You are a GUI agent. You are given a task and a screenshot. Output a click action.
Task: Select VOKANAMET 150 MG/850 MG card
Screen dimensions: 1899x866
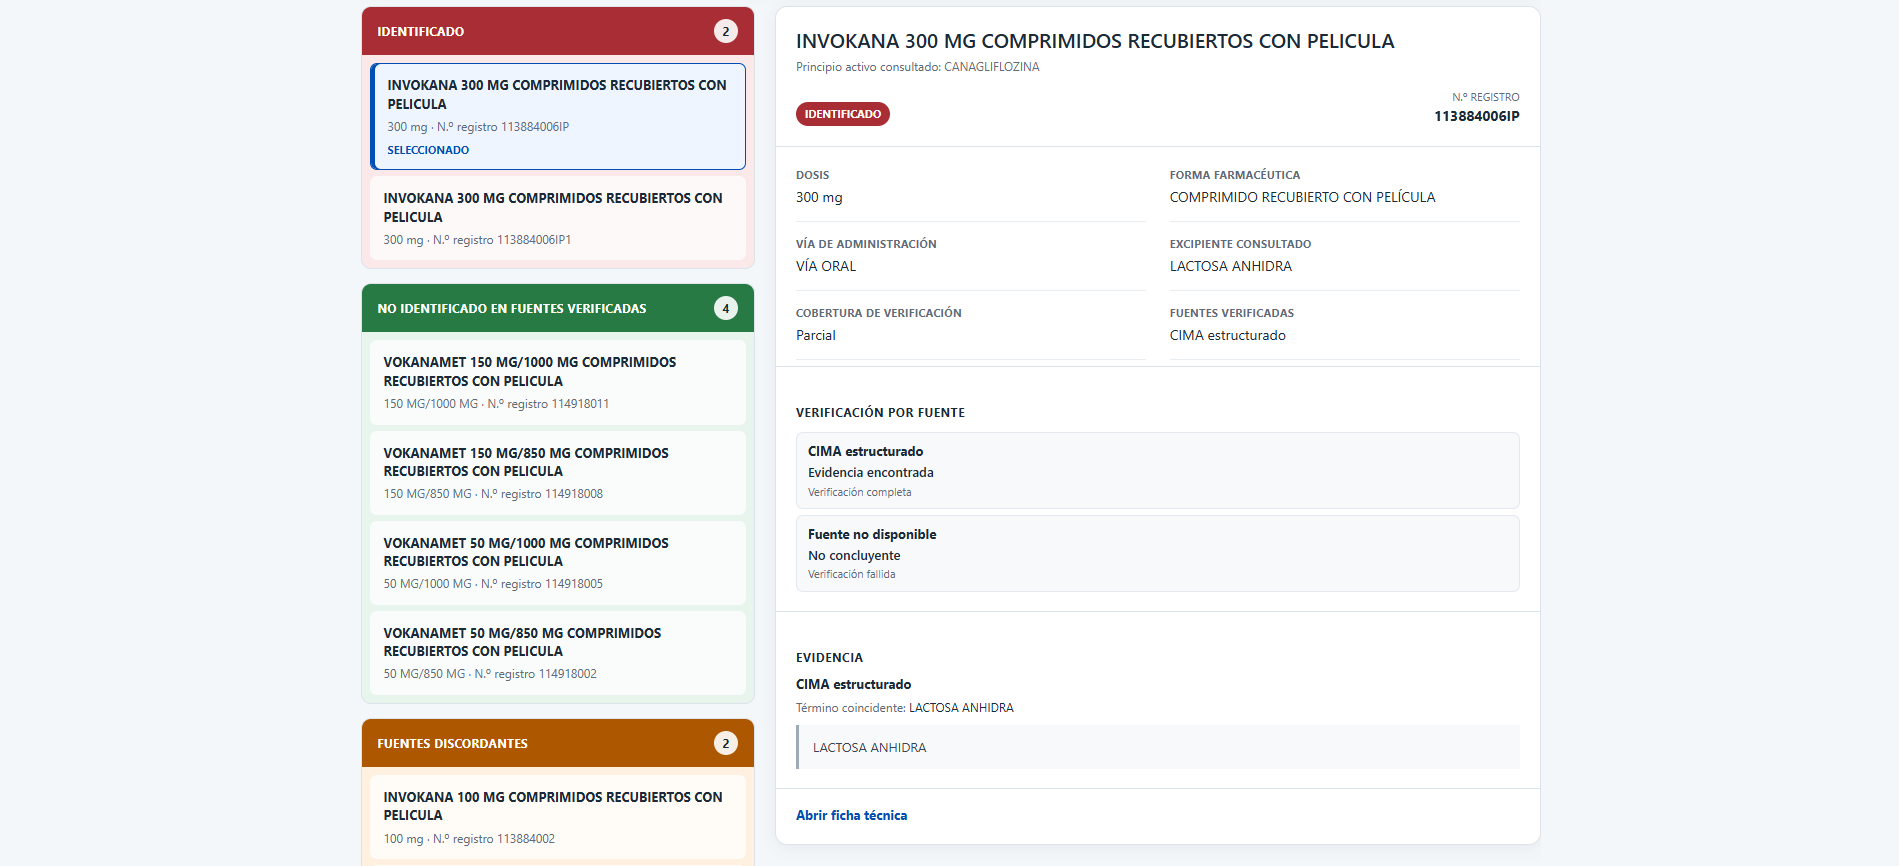coord(558,473)
